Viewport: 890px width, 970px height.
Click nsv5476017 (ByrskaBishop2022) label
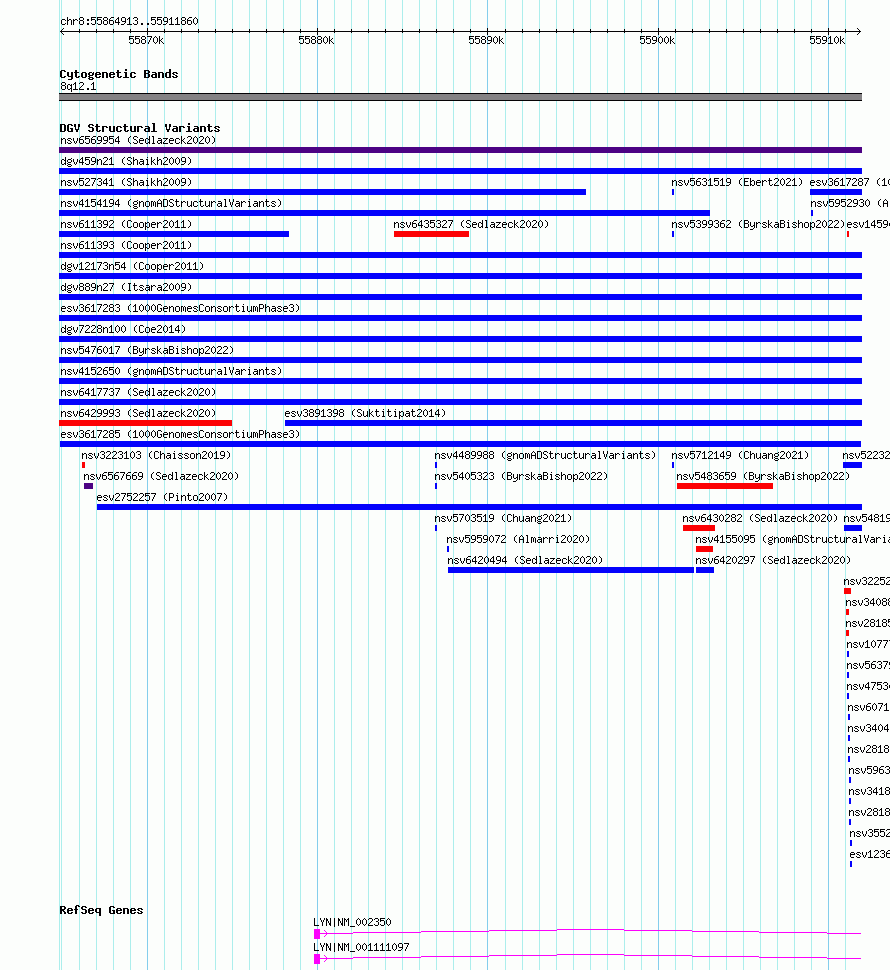point(147,351)
